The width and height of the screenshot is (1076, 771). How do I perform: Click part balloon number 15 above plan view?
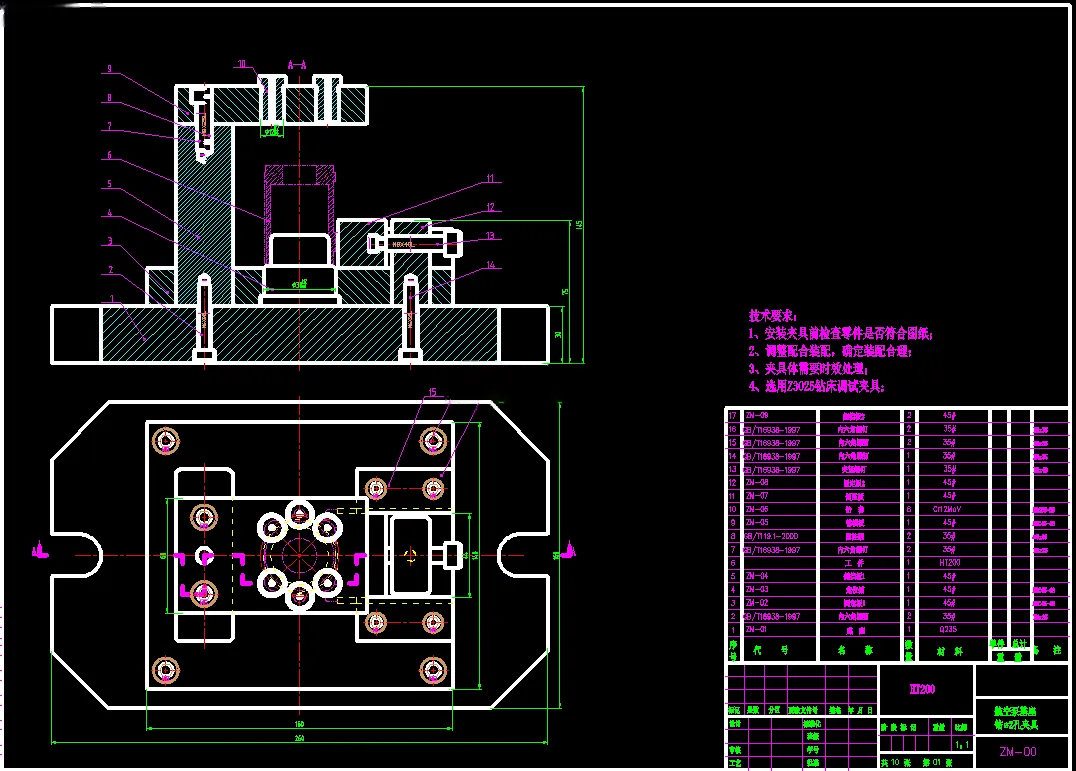pyautogui.click(x=432, y=392)
